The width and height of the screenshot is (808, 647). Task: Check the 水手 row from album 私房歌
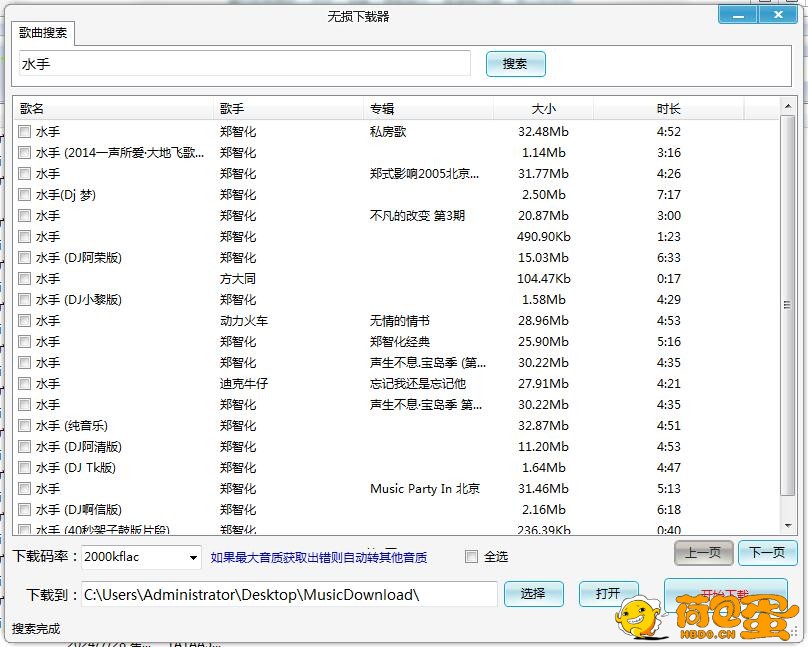point(24,131)
